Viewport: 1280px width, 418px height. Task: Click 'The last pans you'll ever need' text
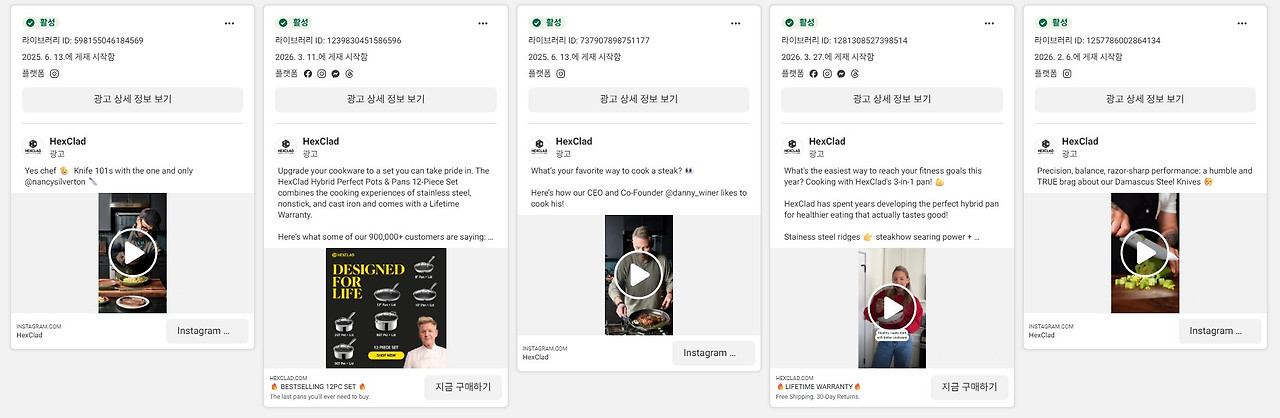[x=319, y=397]
